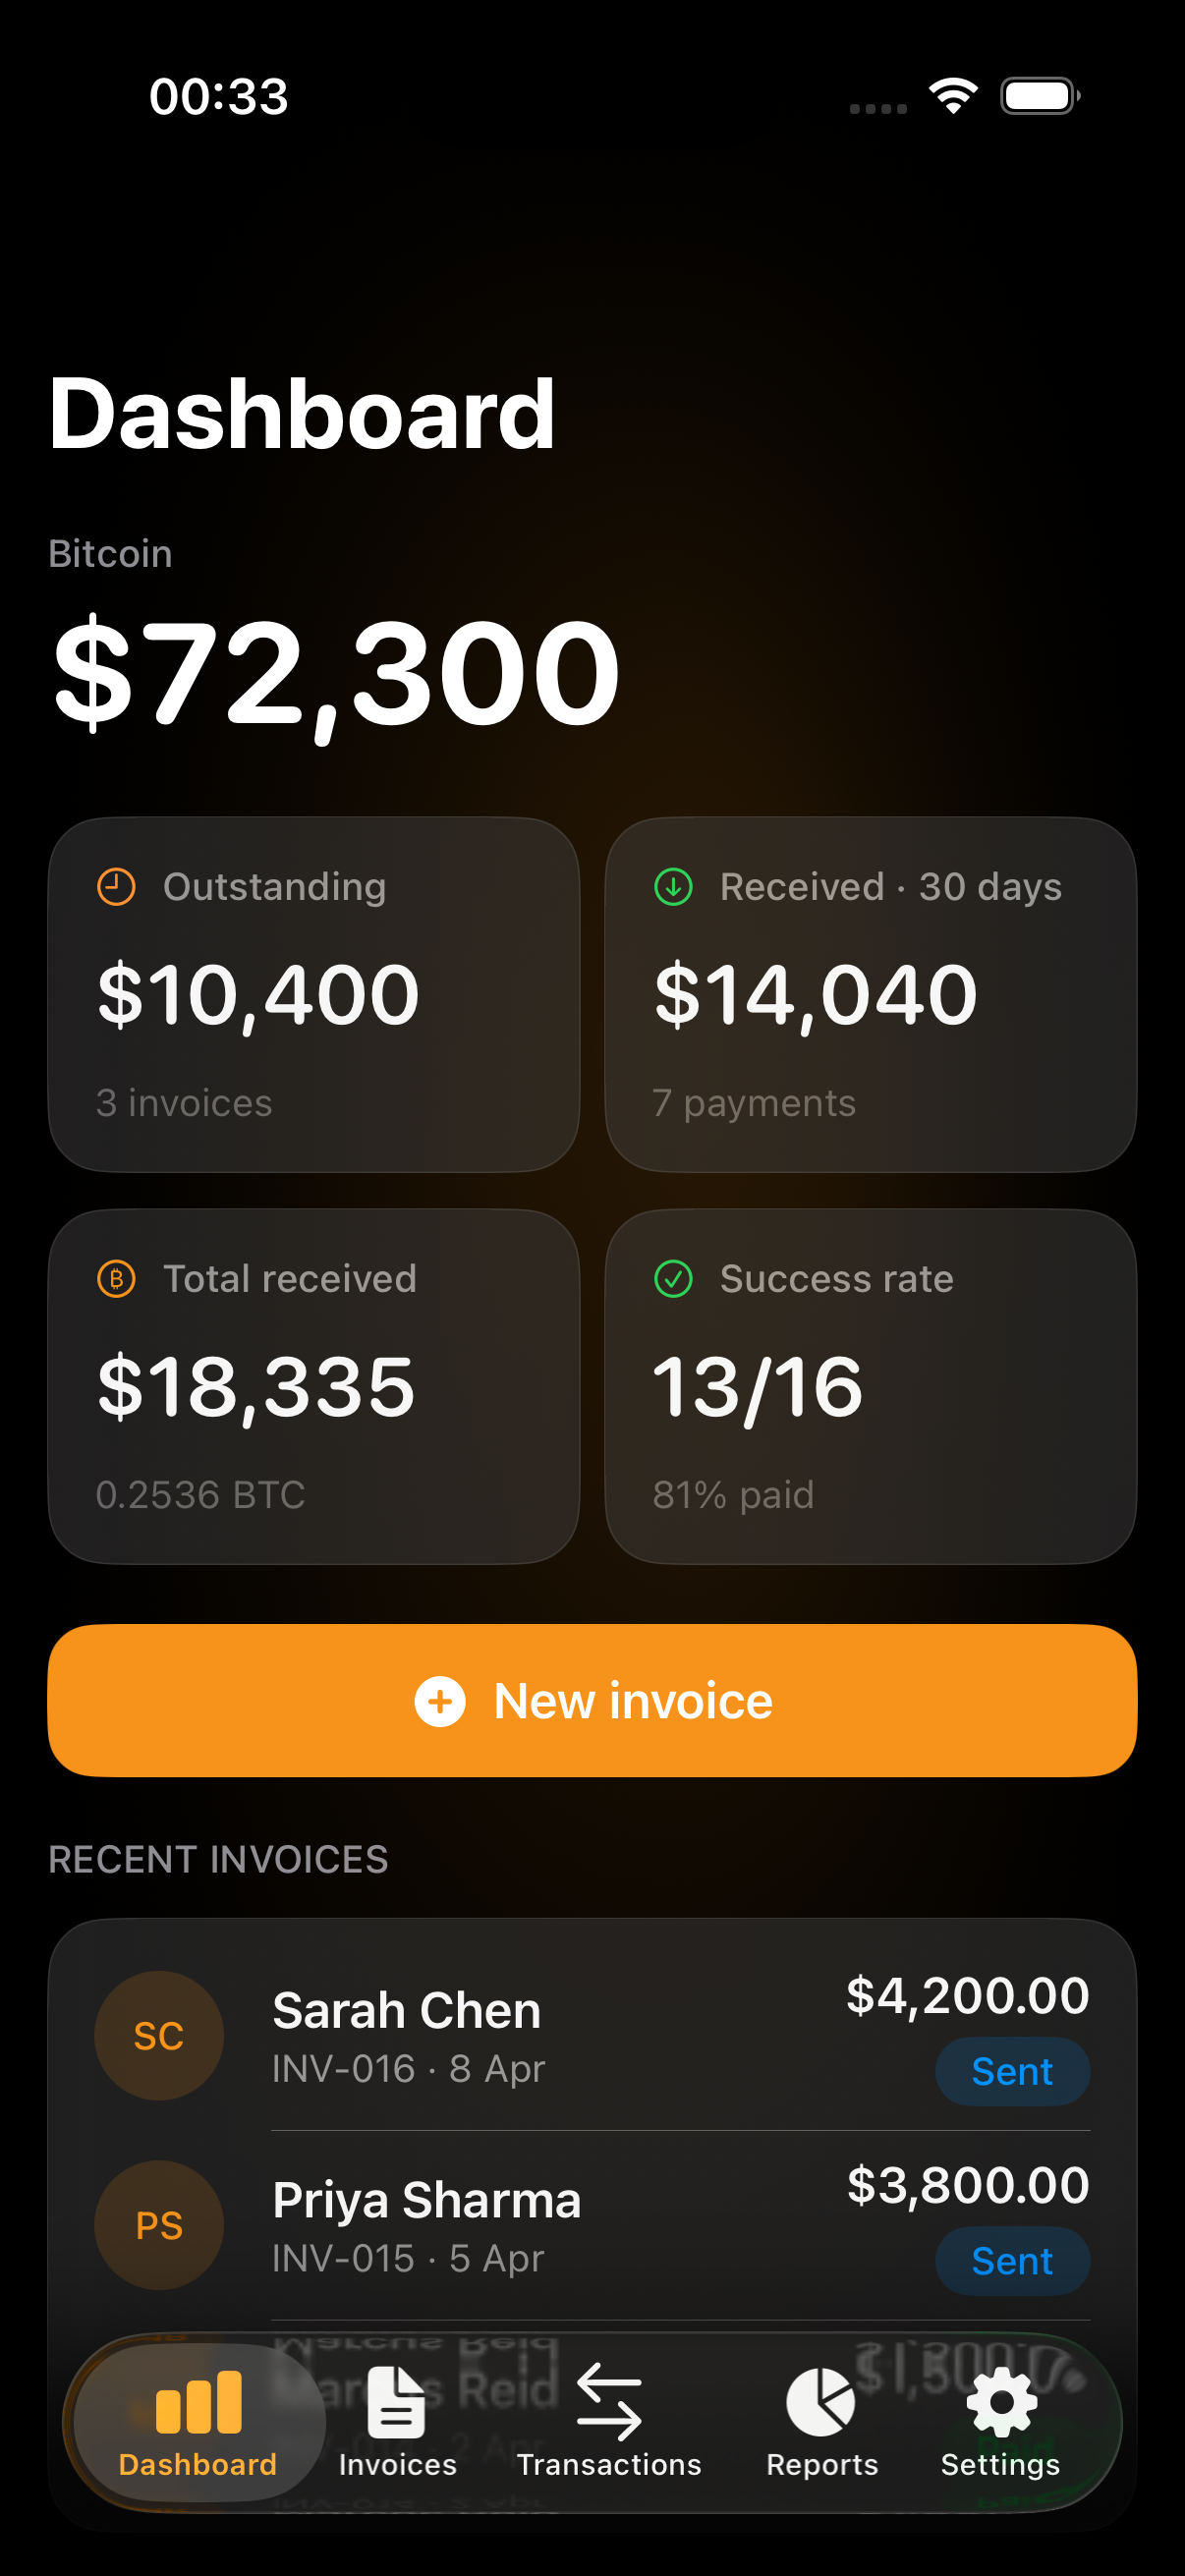Open Transactions arrows tab
The width and height of the screenshot is (1185, 2576).
point(609,2422)
